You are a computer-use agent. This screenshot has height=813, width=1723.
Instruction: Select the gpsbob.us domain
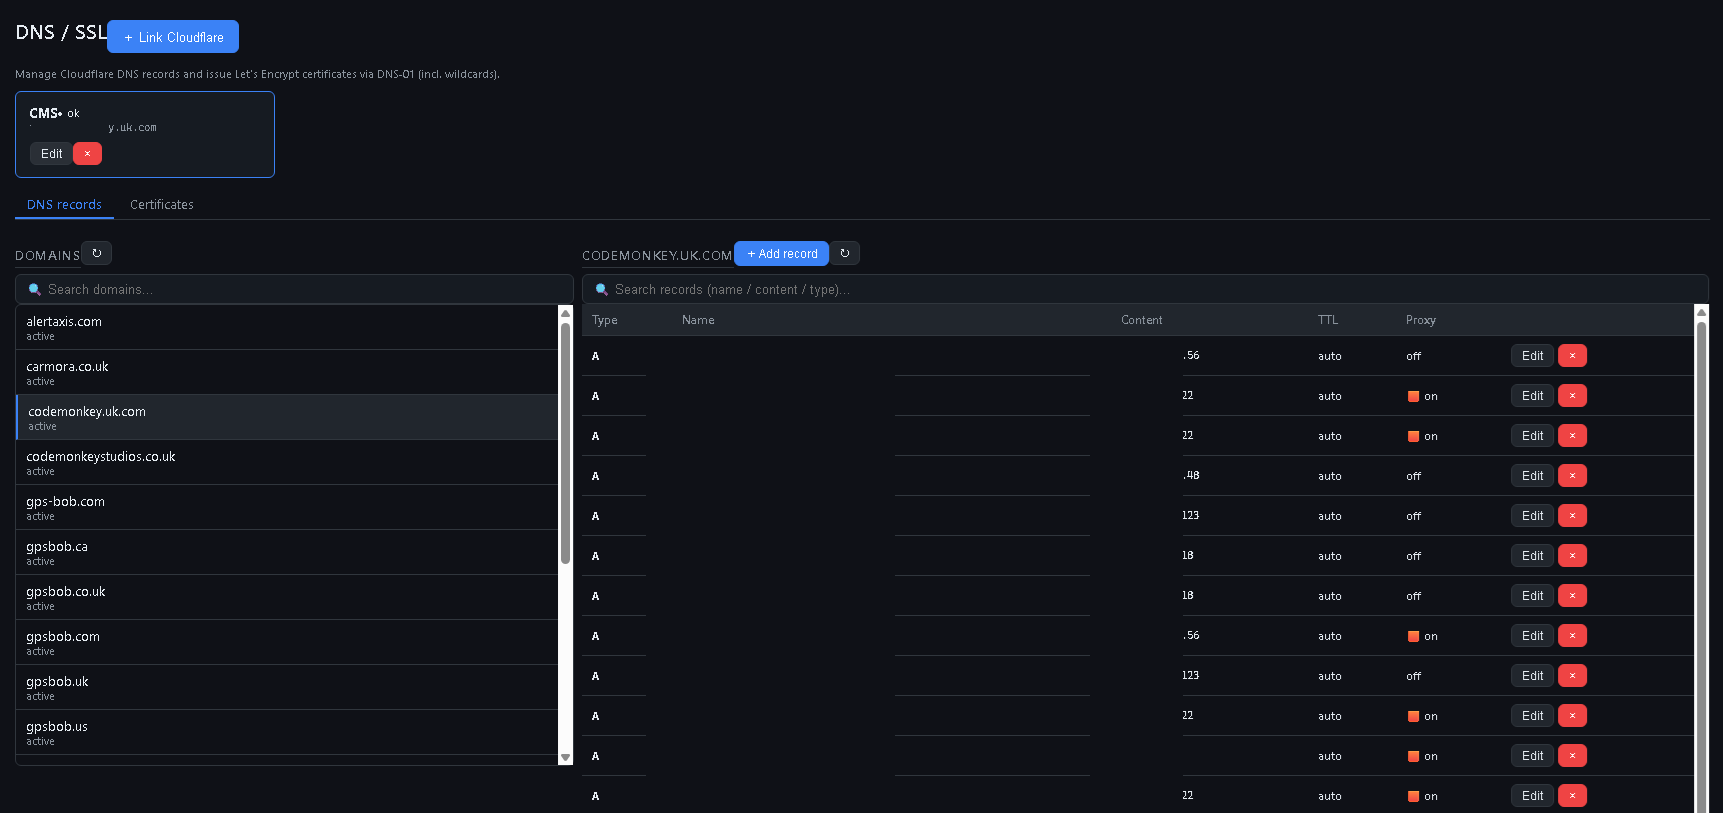point(287,732)
